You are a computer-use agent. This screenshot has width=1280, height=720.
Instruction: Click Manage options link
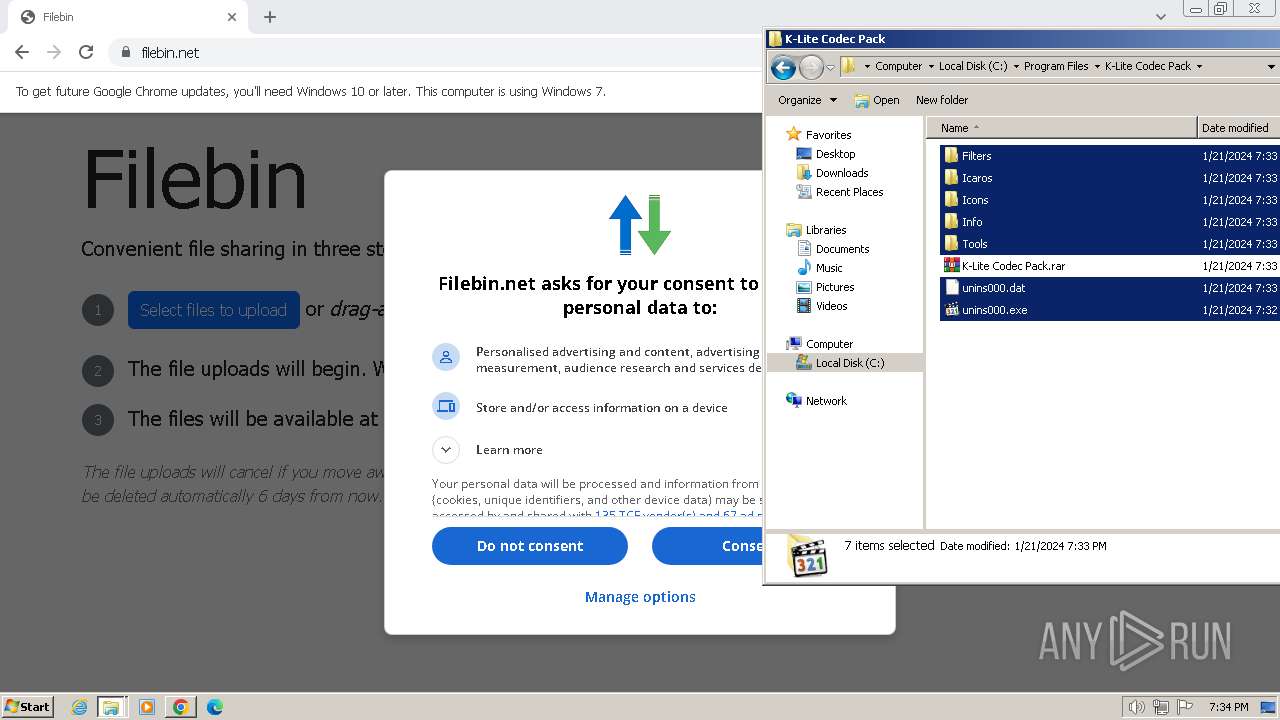640,597
